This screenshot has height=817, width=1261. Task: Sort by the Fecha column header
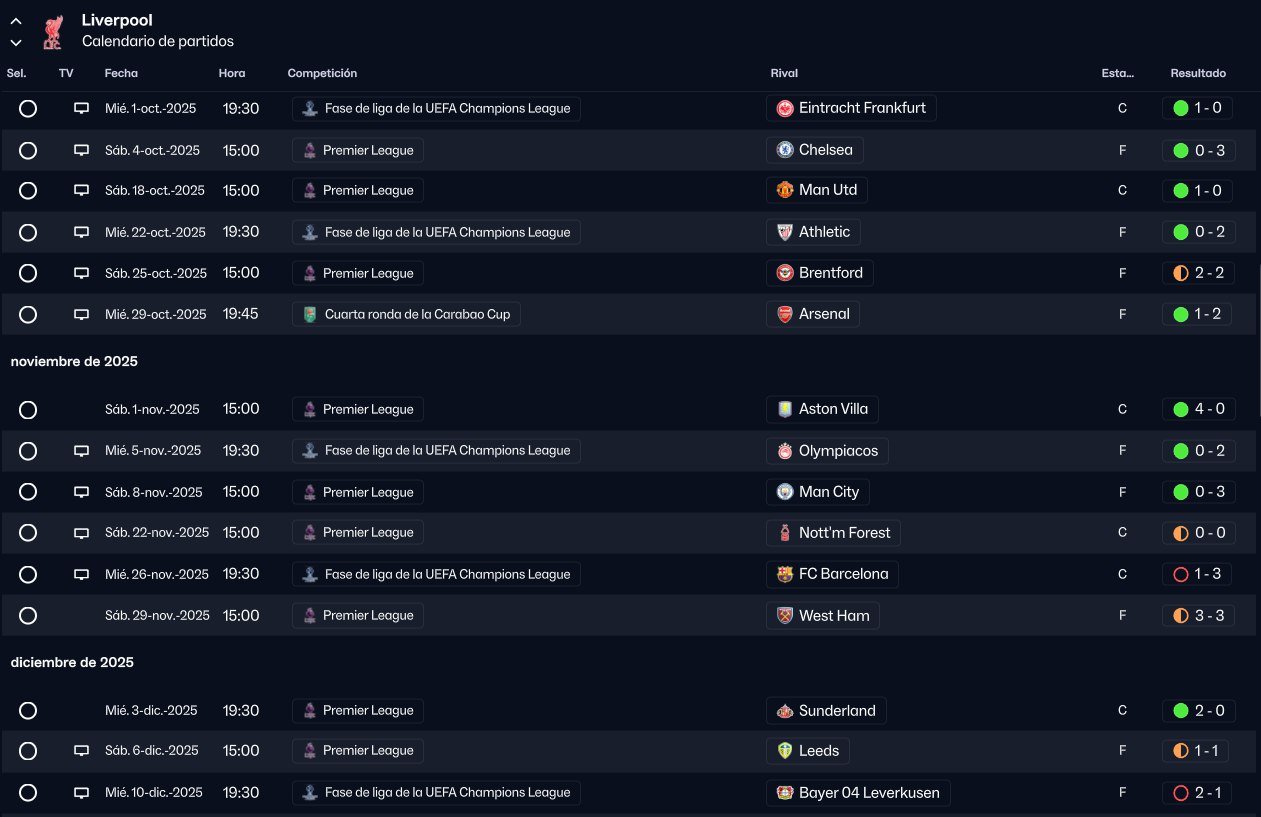(x=121, y=73)
